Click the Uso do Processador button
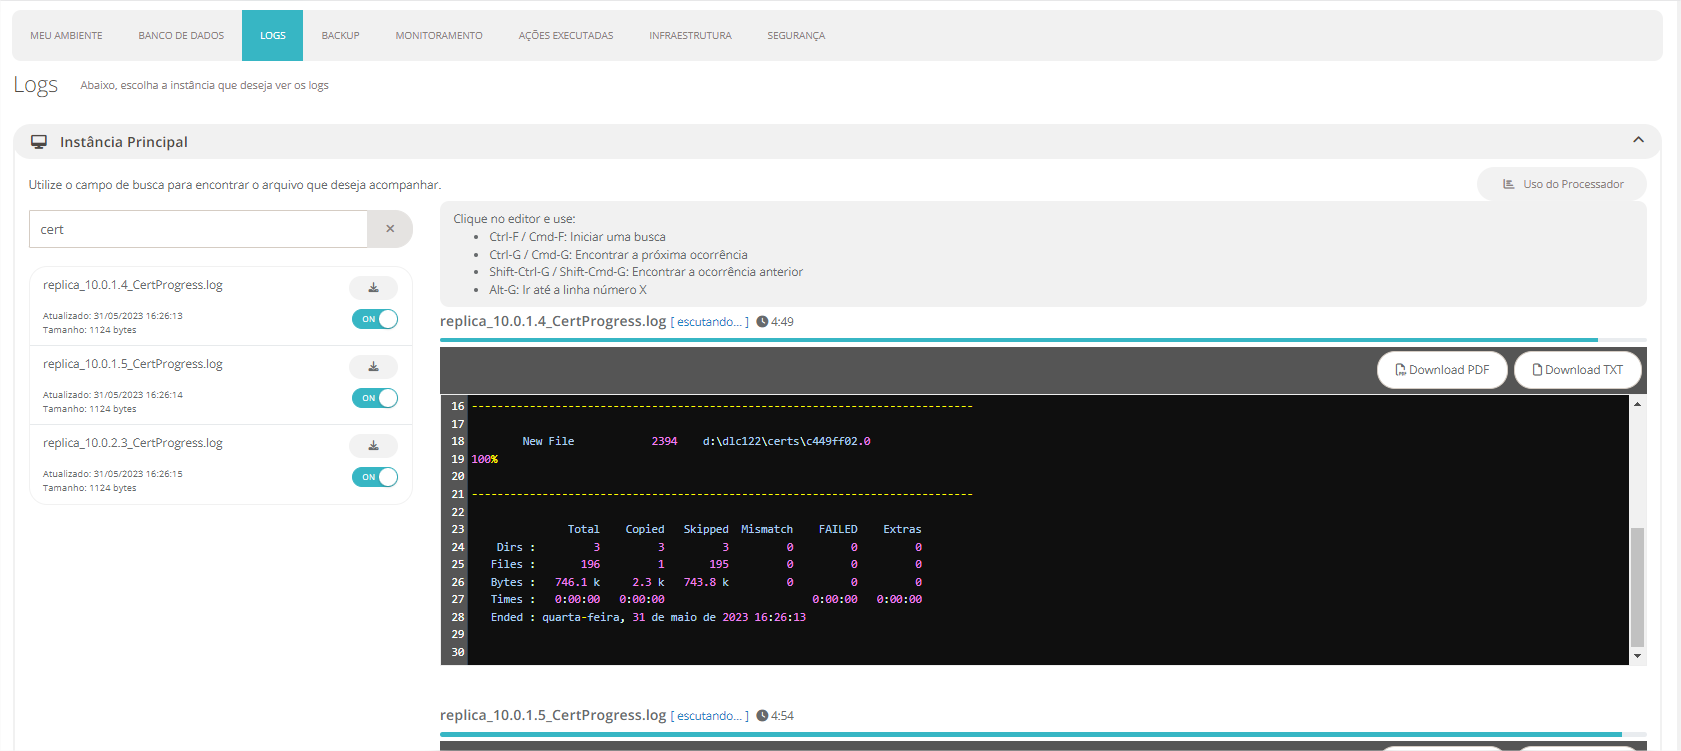This screenshot has width=1681, height=751. tap(1562, 184)
